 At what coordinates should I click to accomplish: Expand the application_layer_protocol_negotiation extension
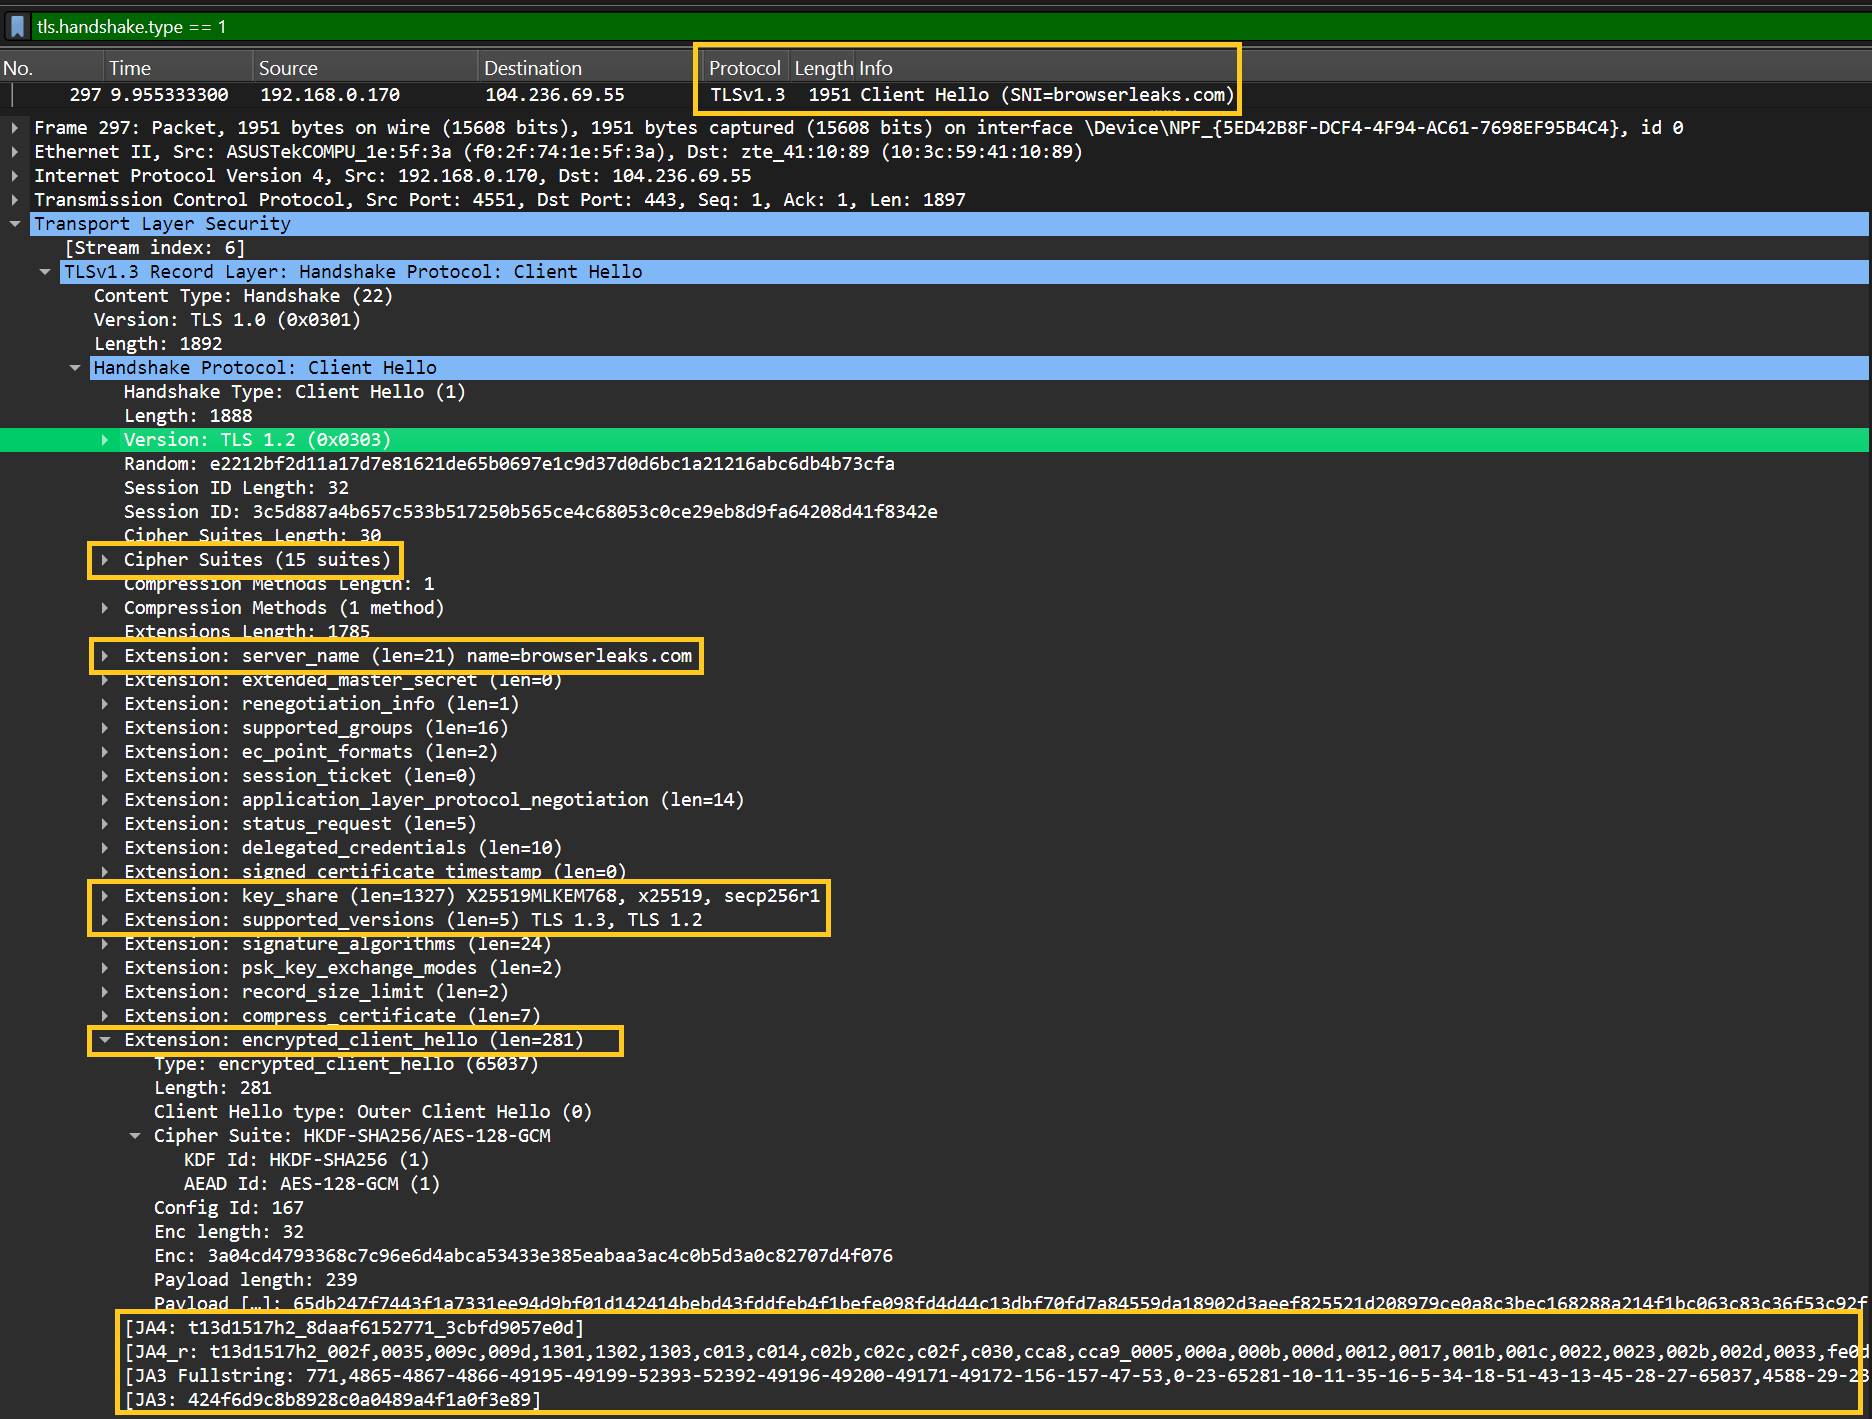click(105, 800)
